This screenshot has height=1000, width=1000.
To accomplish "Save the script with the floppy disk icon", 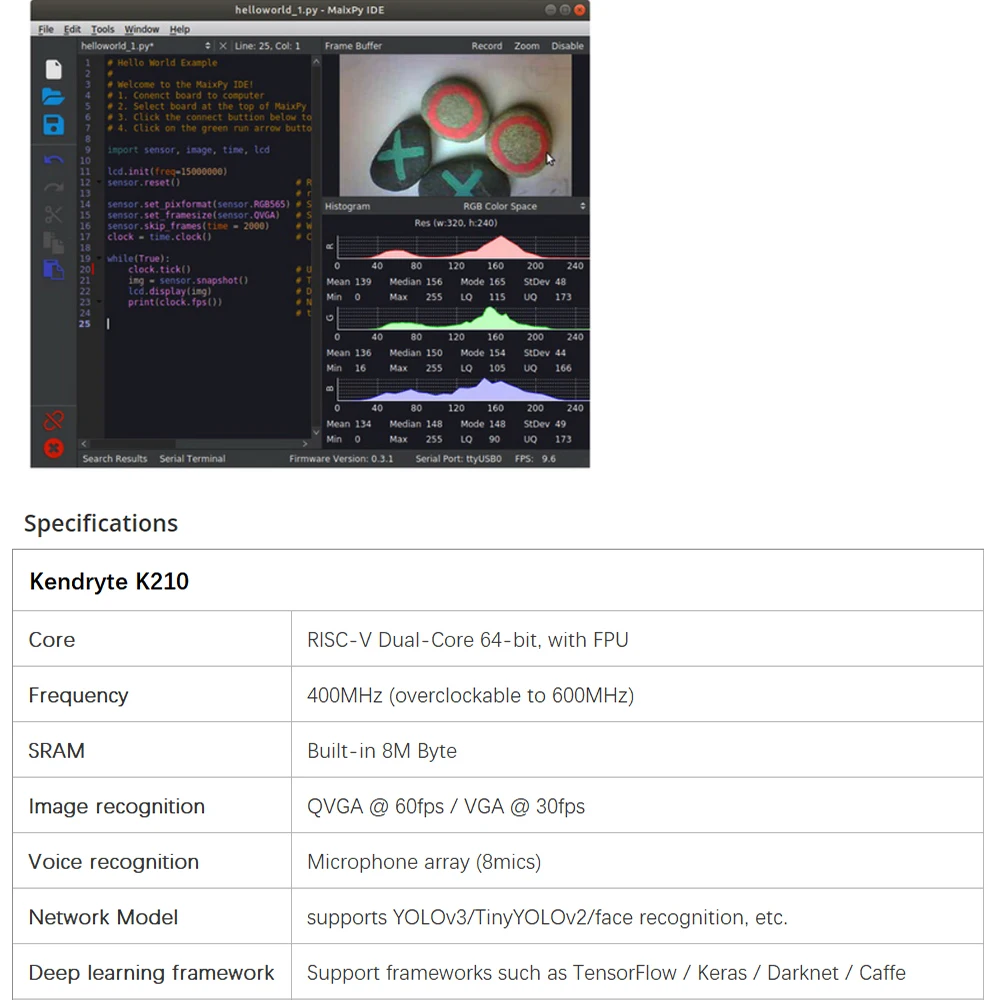I will [x=54, y=125].
